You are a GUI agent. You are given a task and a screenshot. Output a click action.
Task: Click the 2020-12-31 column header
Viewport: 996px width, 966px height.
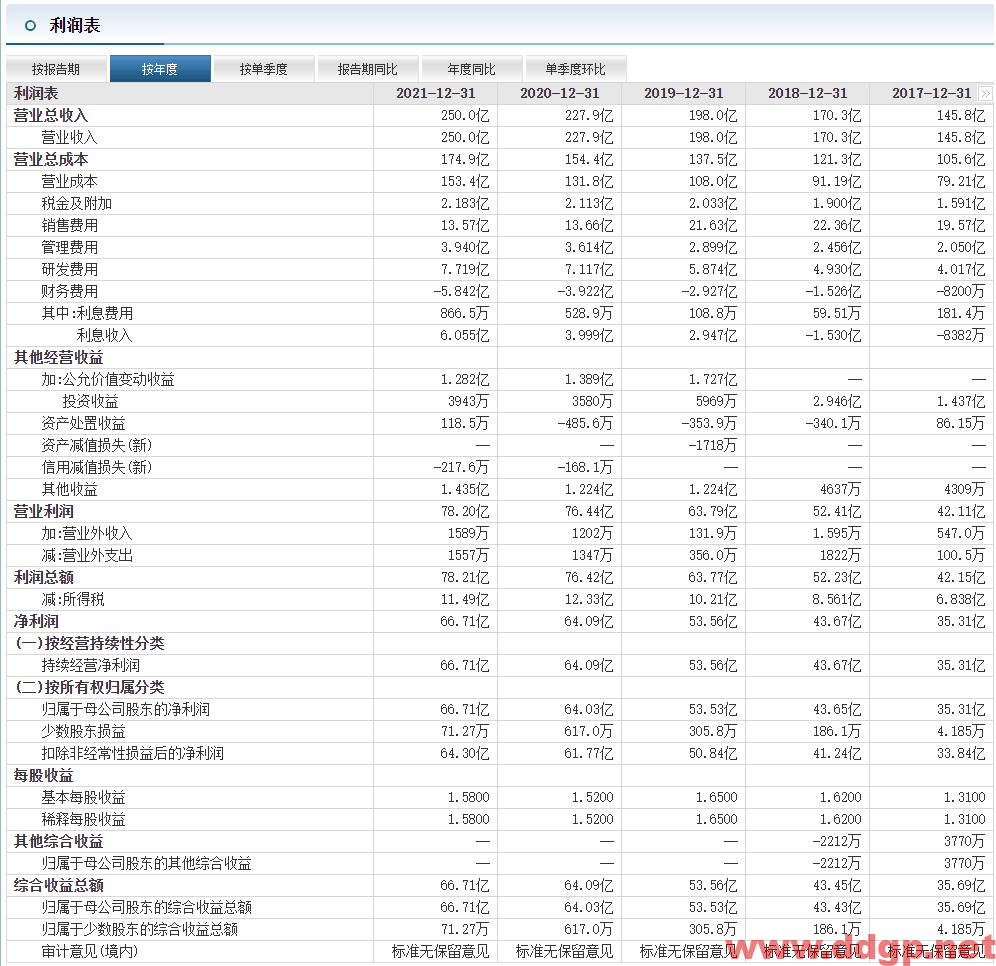560,93
